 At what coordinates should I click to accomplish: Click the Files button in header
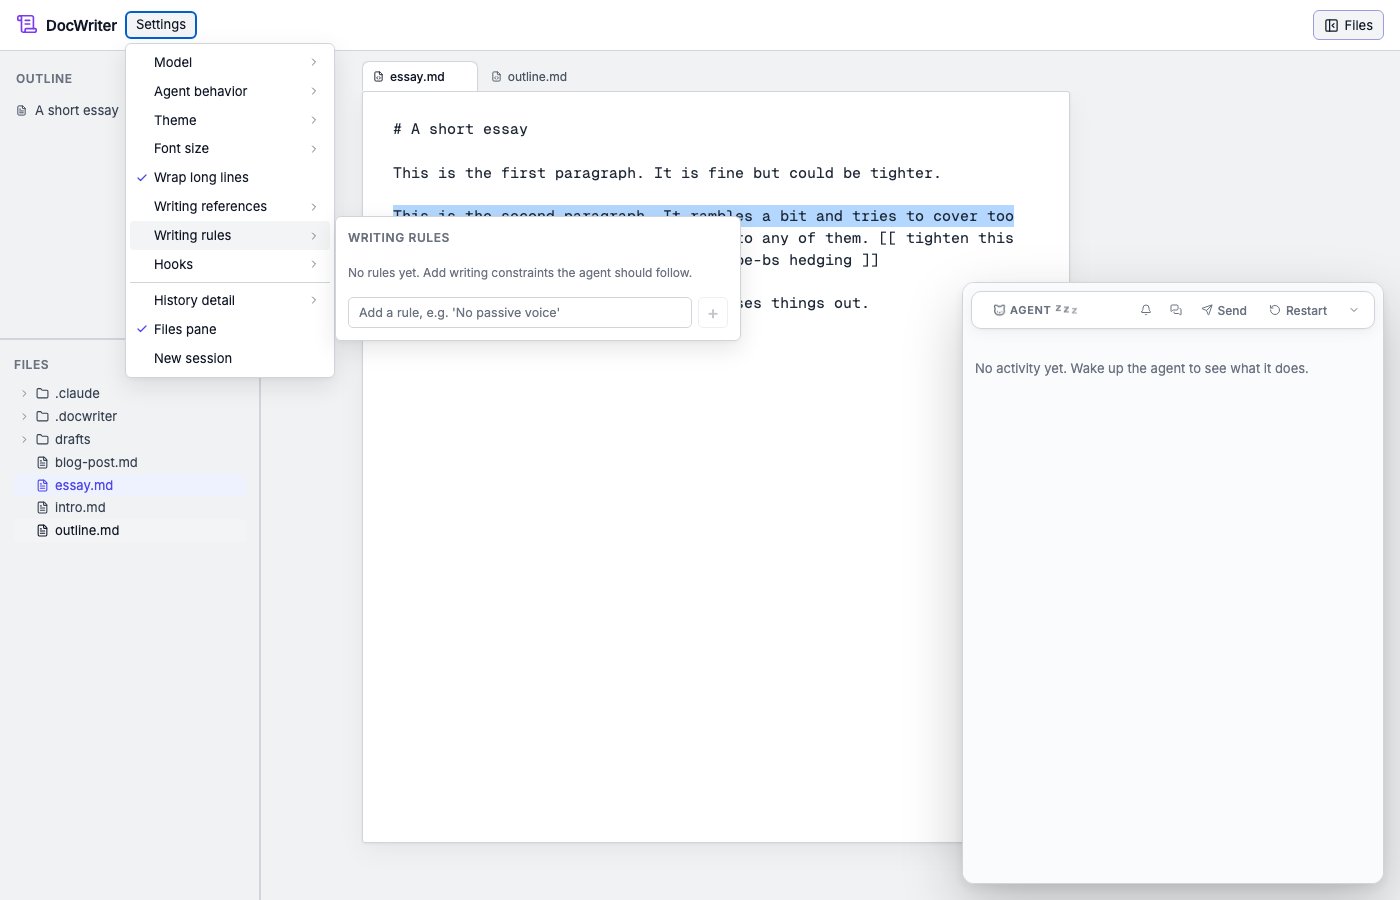tap(1348, 25)
